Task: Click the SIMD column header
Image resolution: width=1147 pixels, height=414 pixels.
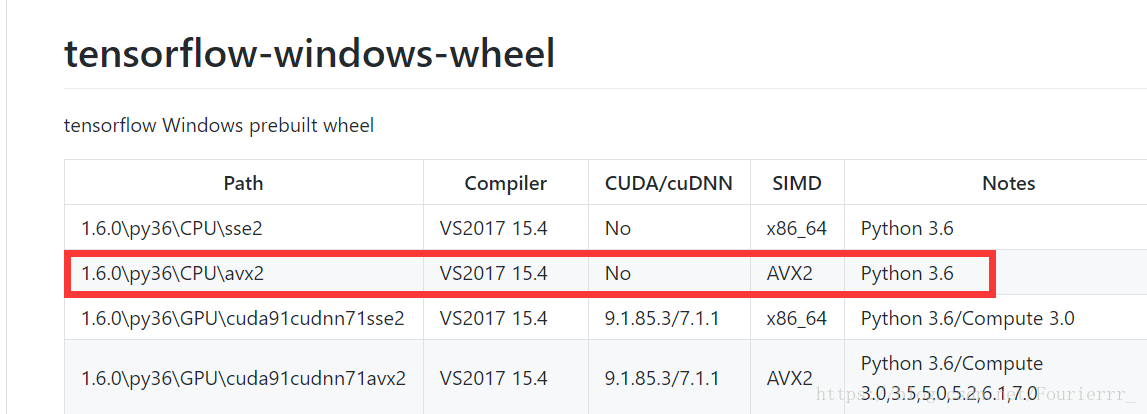Action: [797, 183]
